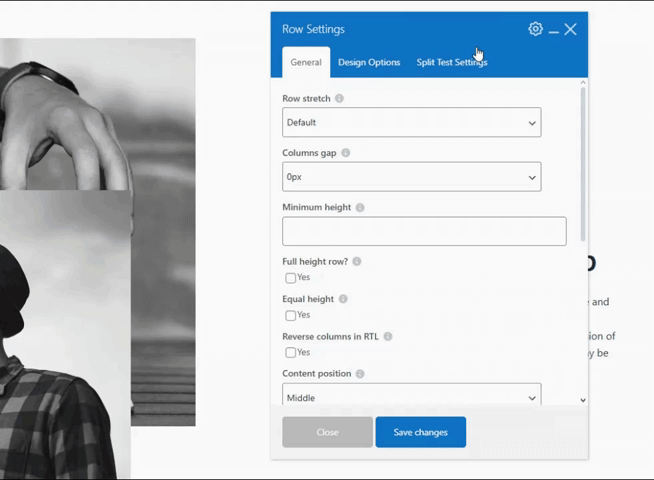Click the Content position help icon
Viewport: 654px width, 480px height.
point(360,374)
